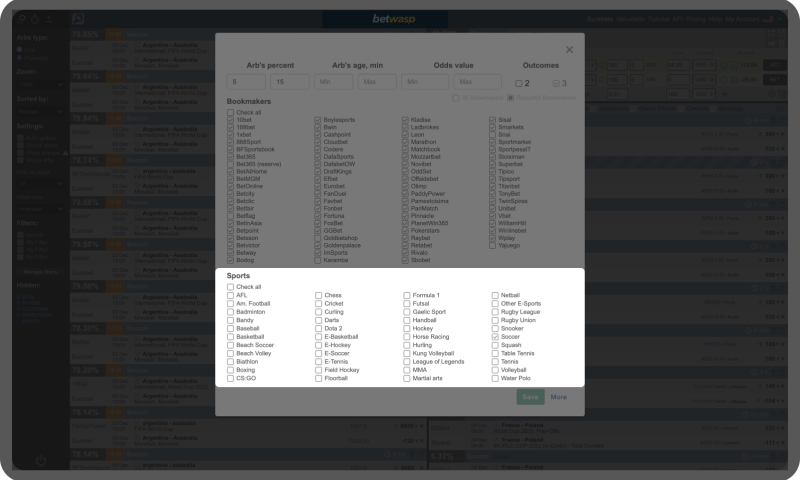
Task: Uncheck the Betfair bookmaker checkbox
Action: click(x=230, y=209)
